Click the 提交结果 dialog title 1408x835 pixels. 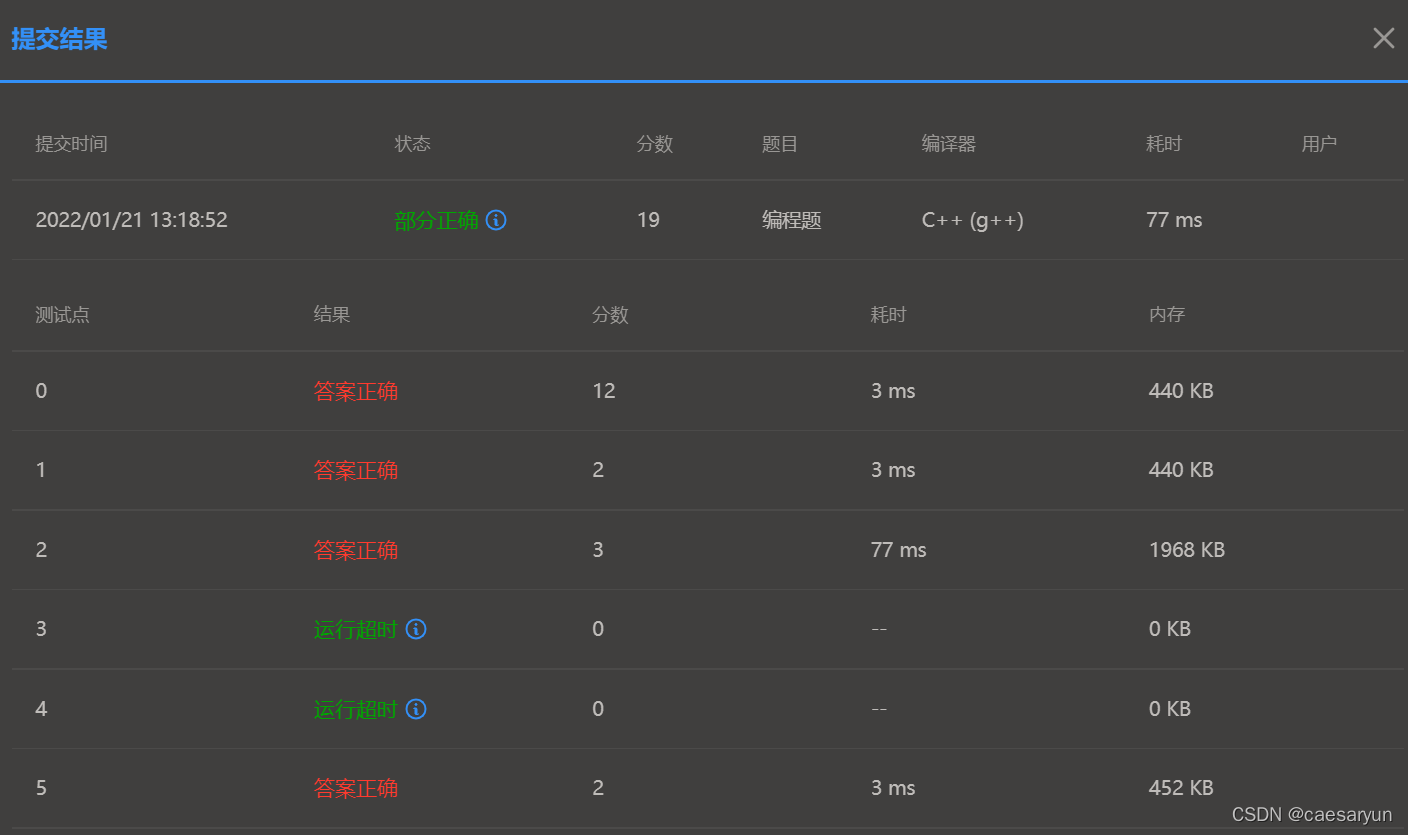(59, 38)
